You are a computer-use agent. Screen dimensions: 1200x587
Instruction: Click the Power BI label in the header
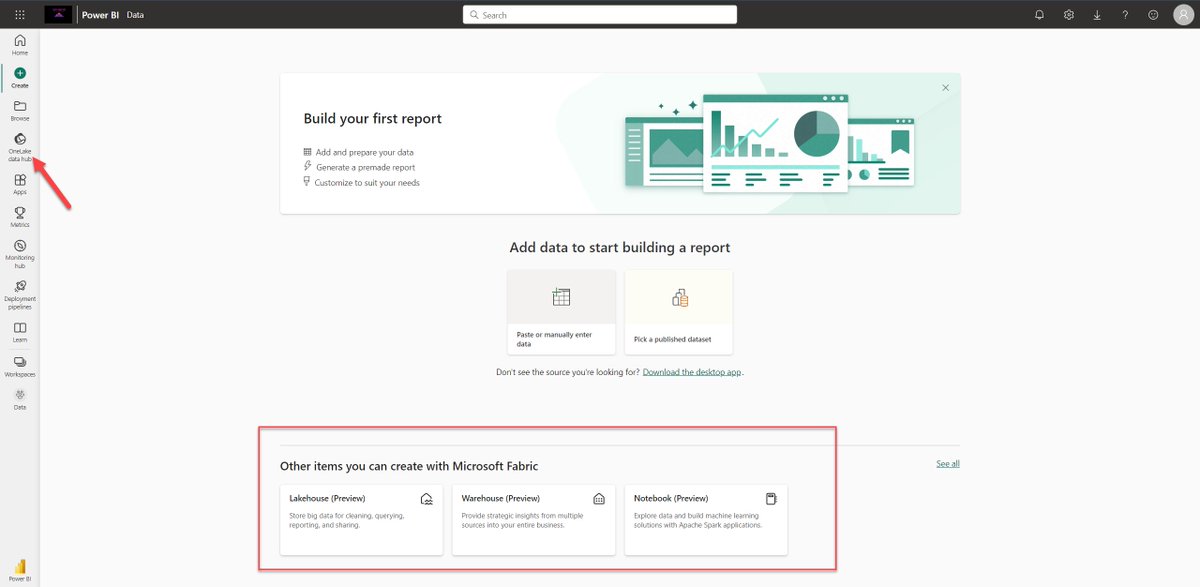click(x=101, y=15)
